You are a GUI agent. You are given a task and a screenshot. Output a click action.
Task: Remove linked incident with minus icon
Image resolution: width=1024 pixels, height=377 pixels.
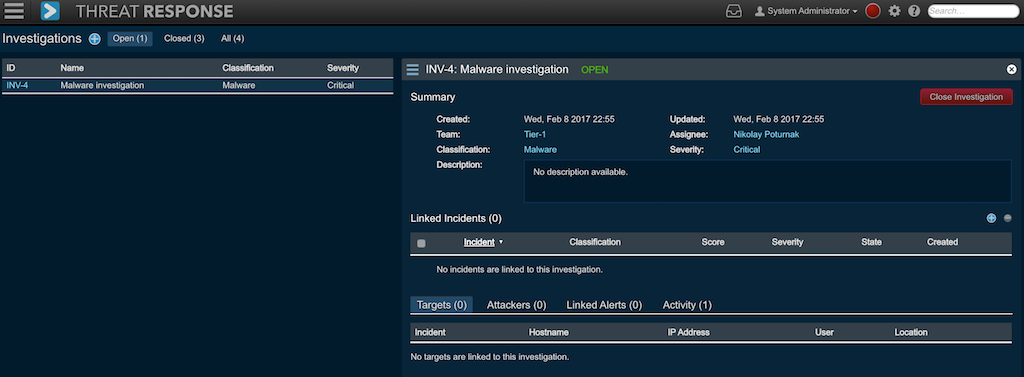point(1008,218)
